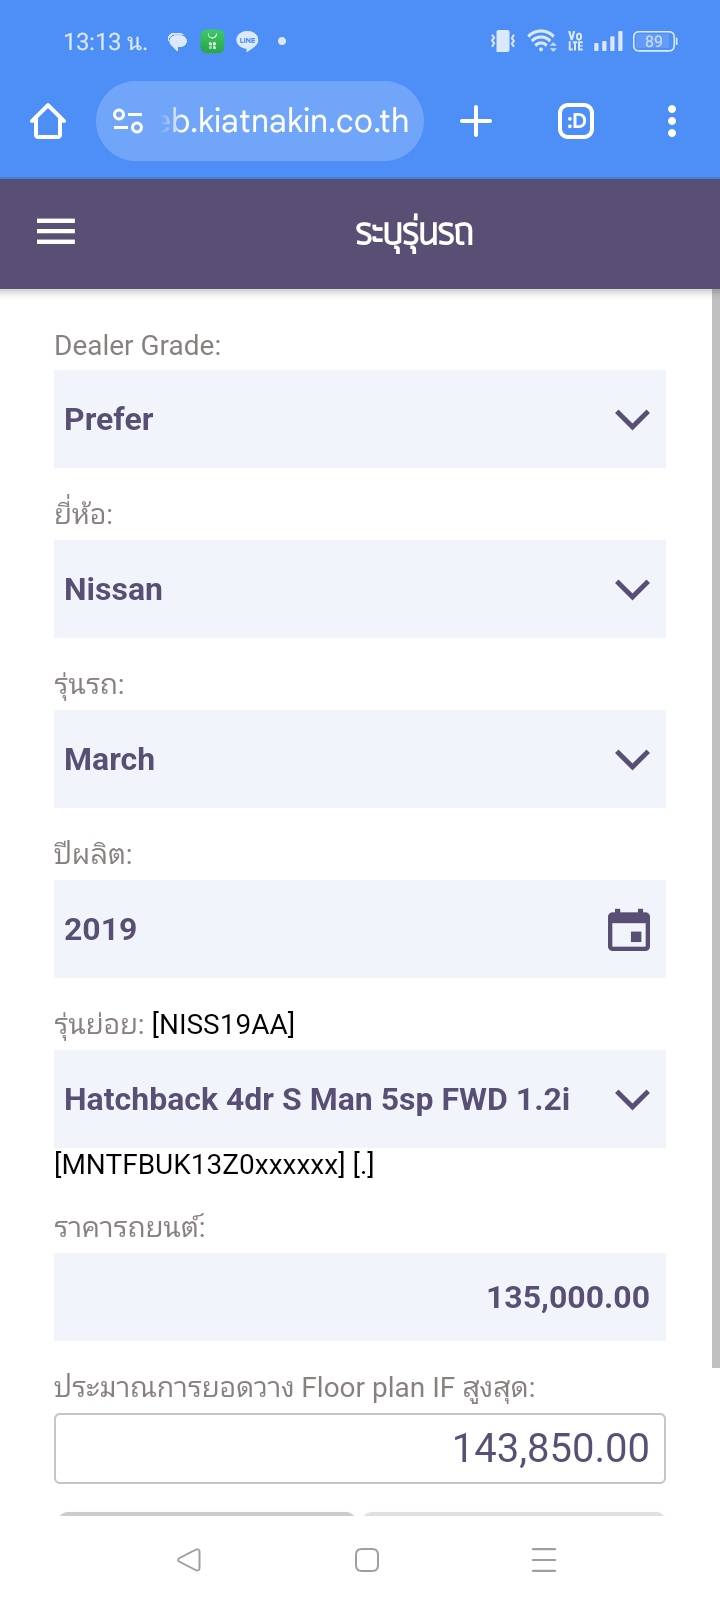Open a new browser tab
This screenshot has height=1604, width=720.
pos(476,122)
